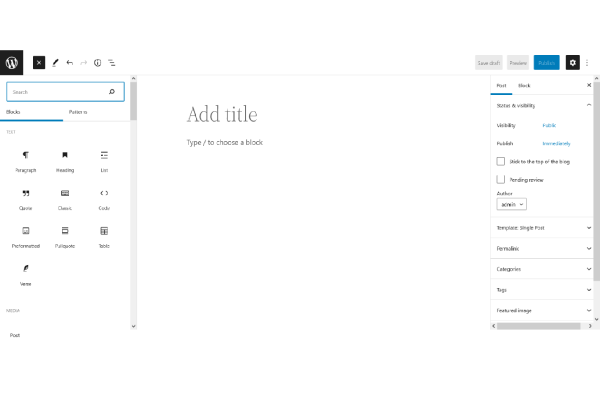600x400 pixels.
Task: Select the Paragraph block icon
Action: pyautogui.click(x=26, y=155)
